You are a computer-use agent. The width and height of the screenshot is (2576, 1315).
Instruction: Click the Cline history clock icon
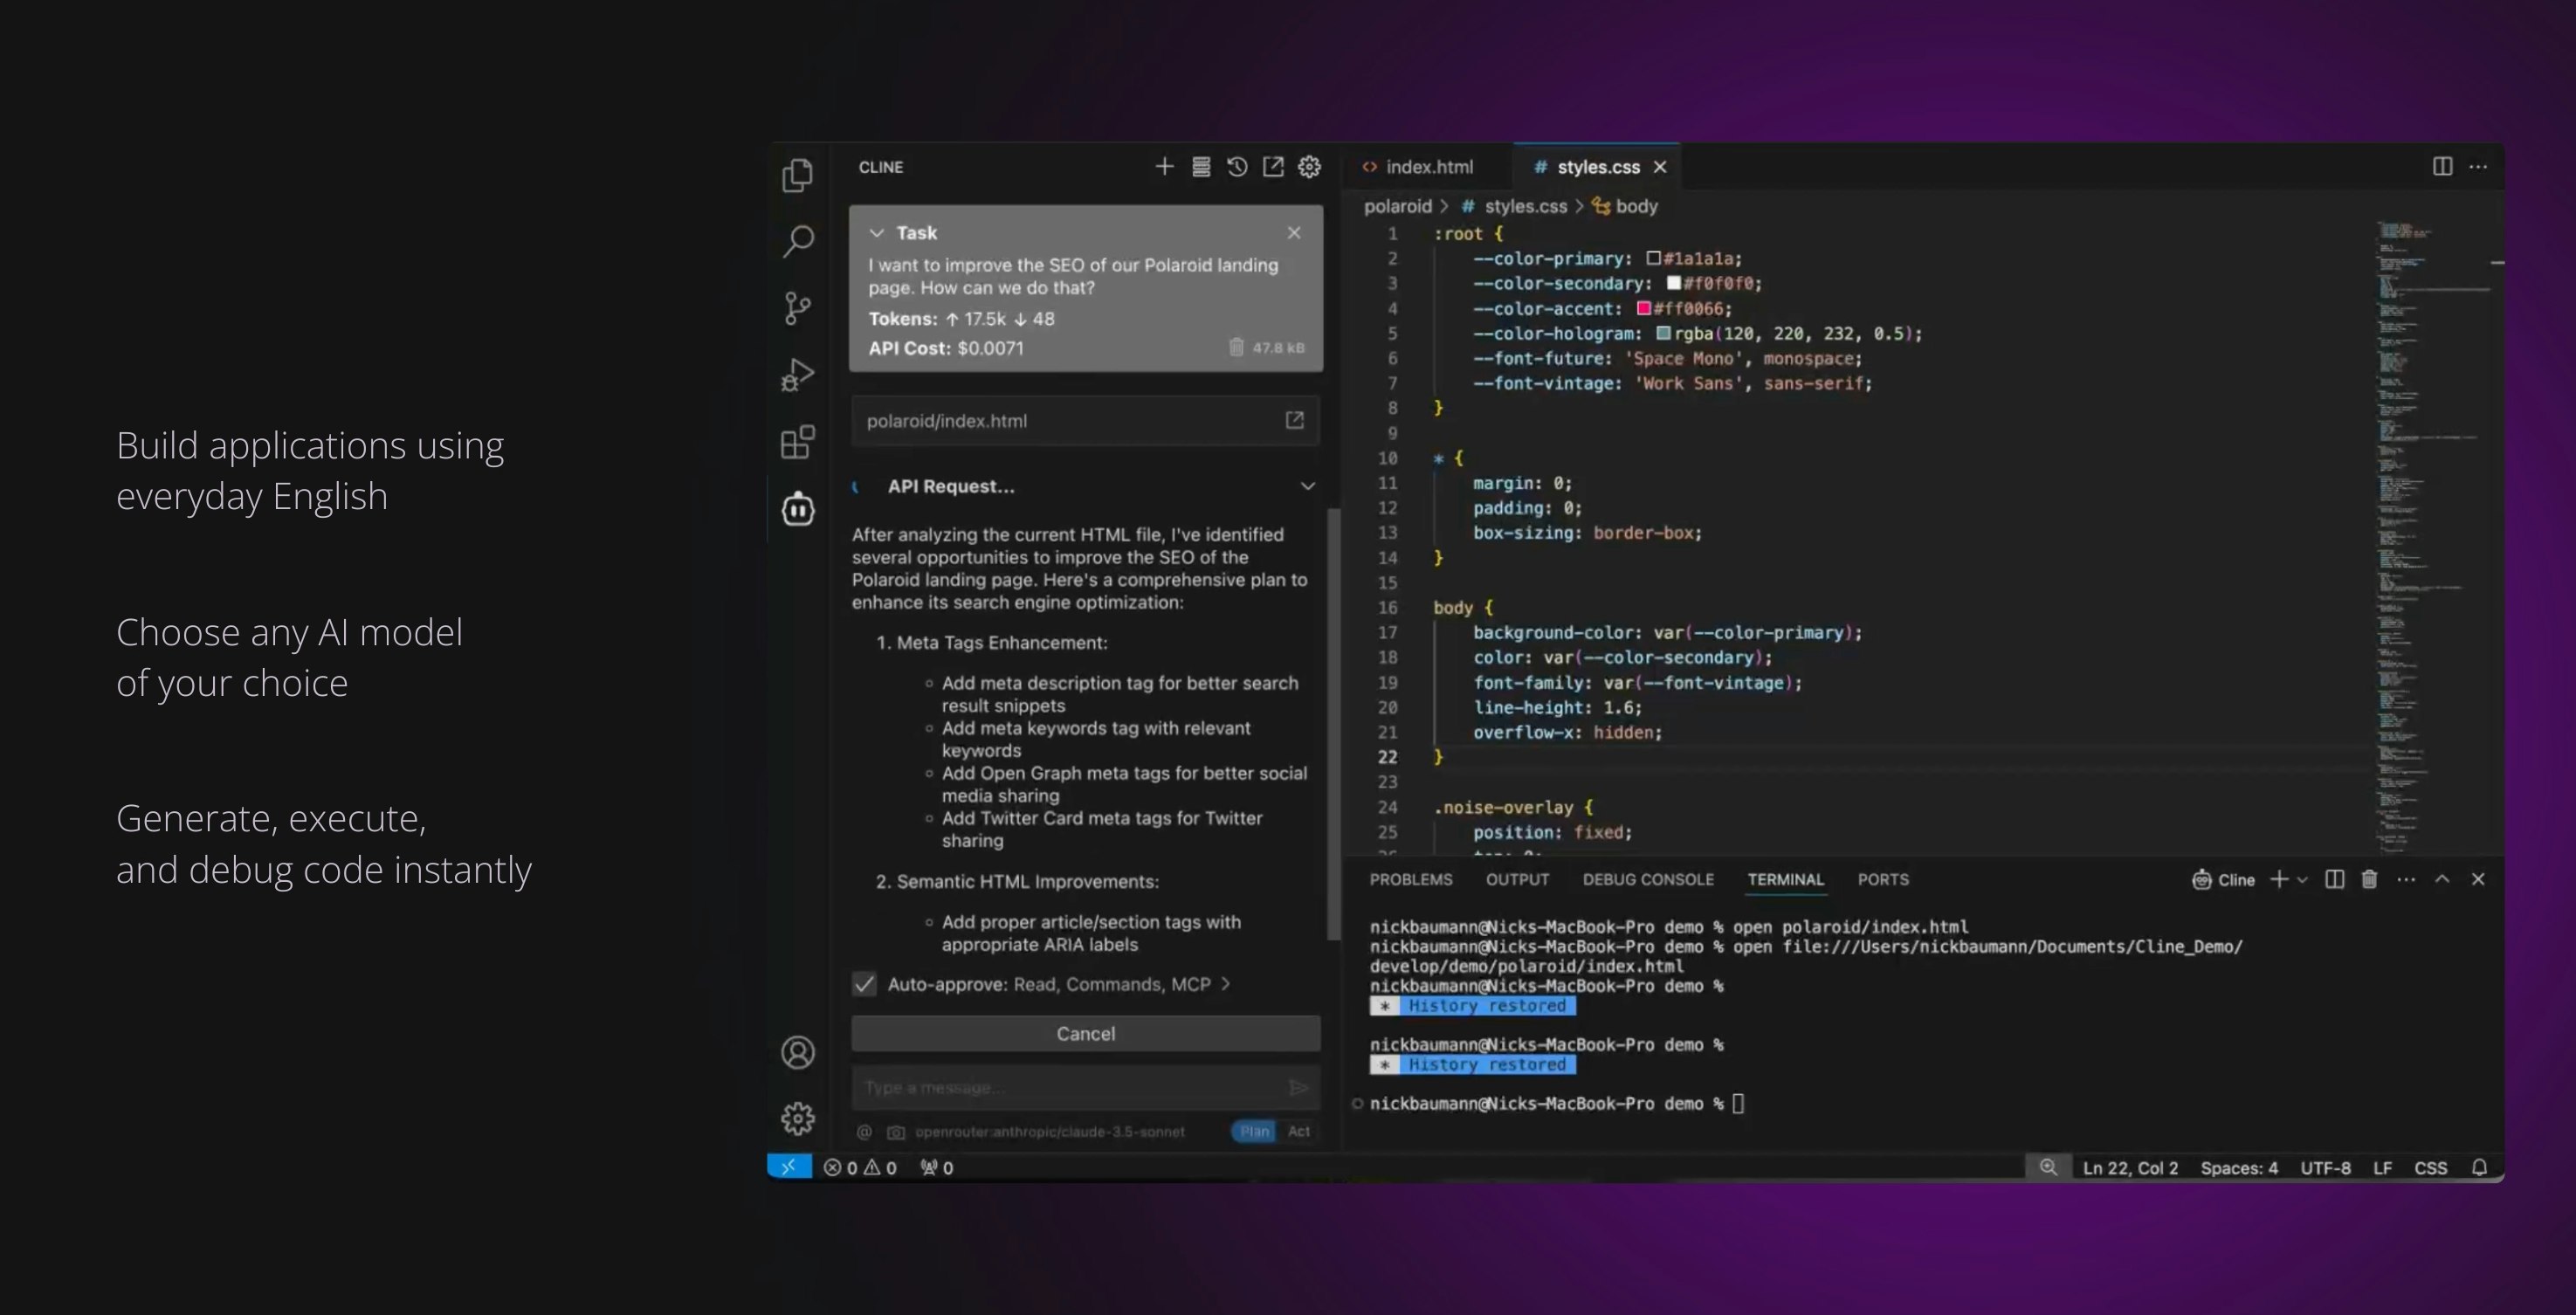click(x=1237, y=167)
